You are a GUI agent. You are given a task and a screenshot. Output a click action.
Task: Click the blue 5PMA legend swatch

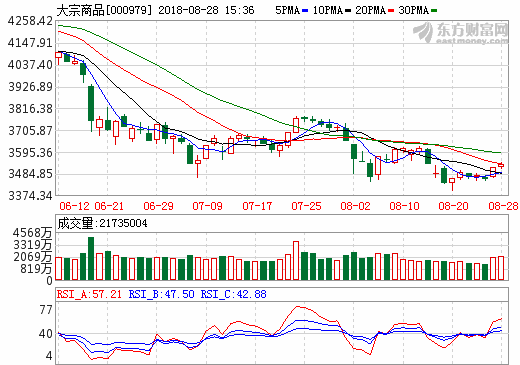tap(305, 11)
